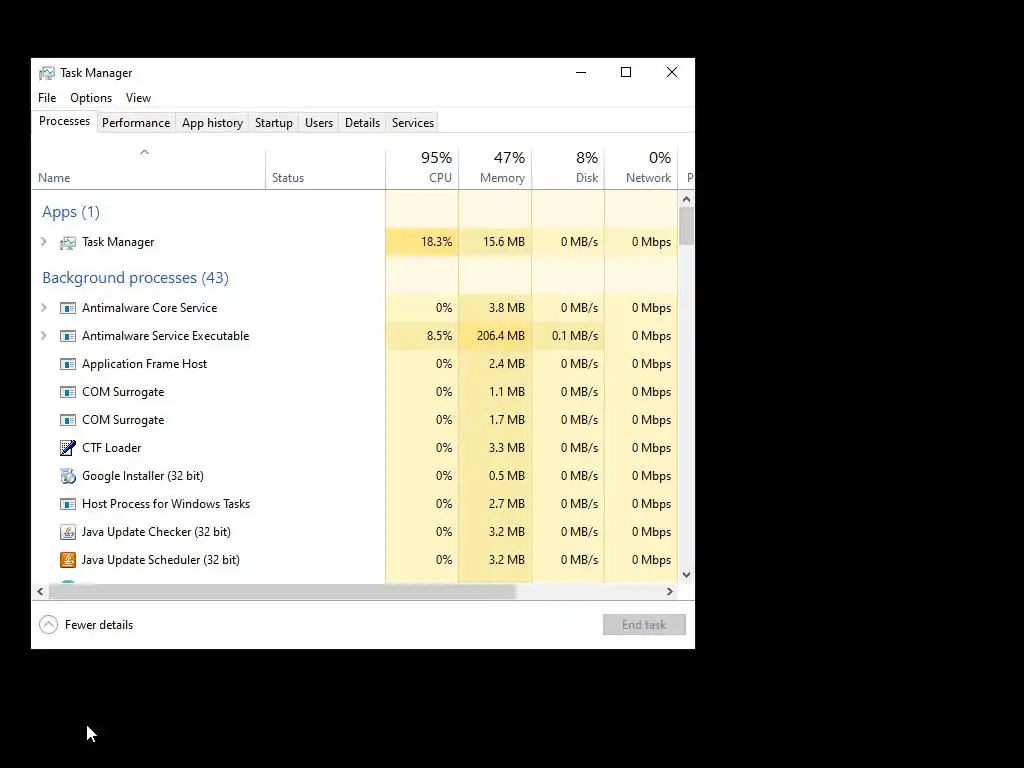Select the CTF Loader process name

click(112, 448)
